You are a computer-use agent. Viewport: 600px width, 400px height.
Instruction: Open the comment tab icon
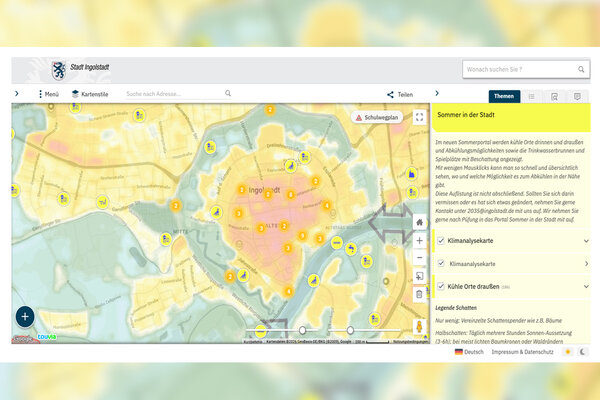point(577,96)
